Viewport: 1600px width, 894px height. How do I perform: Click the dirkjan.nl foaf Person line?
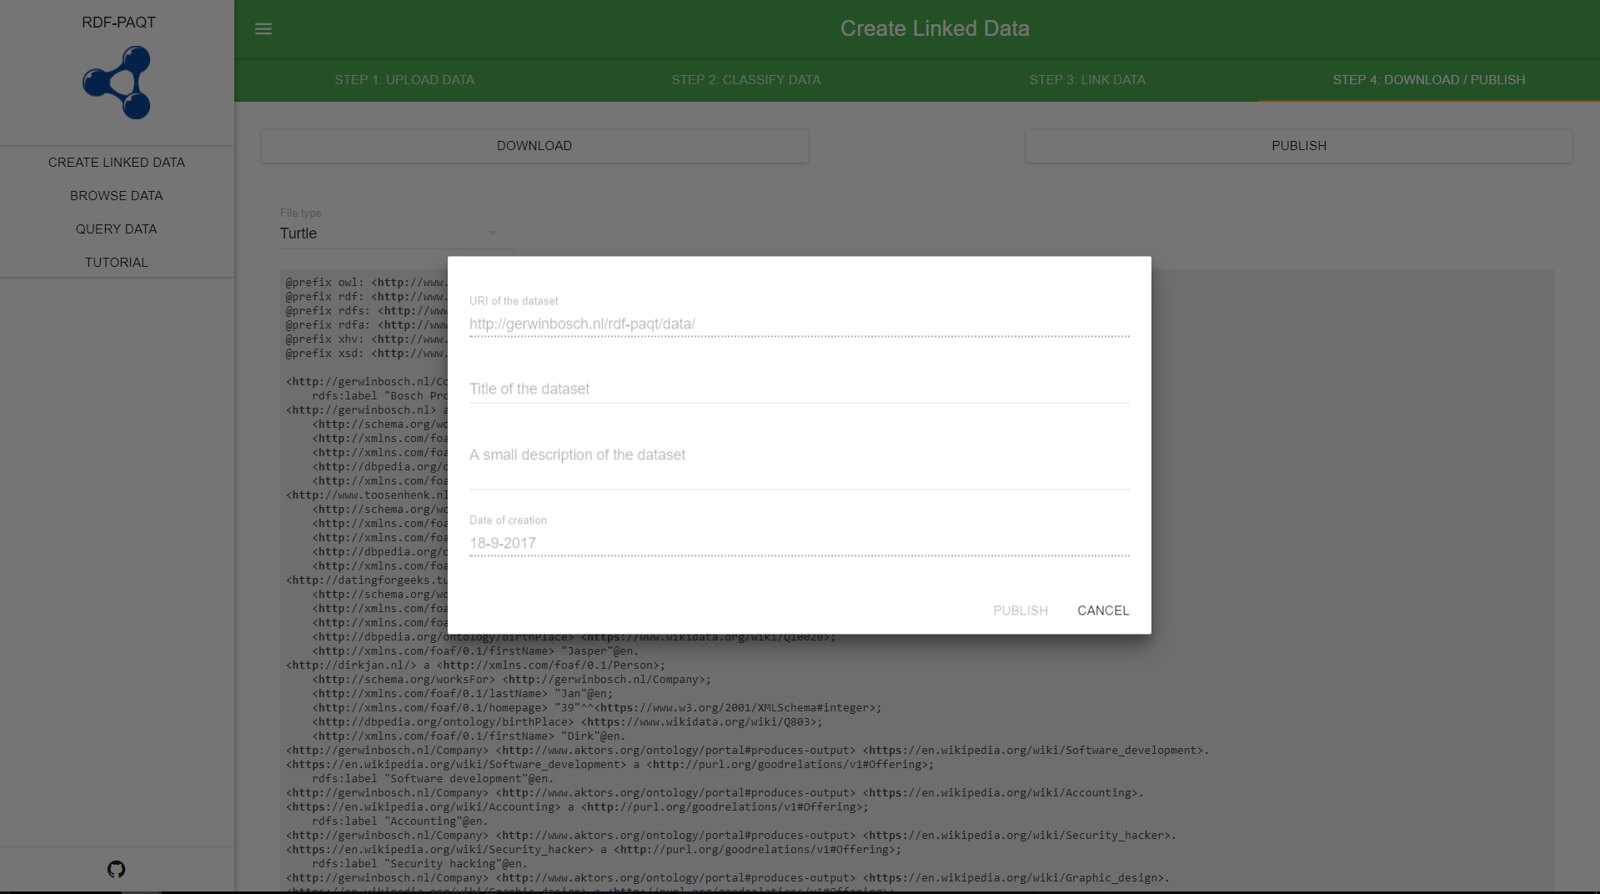(476, 665)
